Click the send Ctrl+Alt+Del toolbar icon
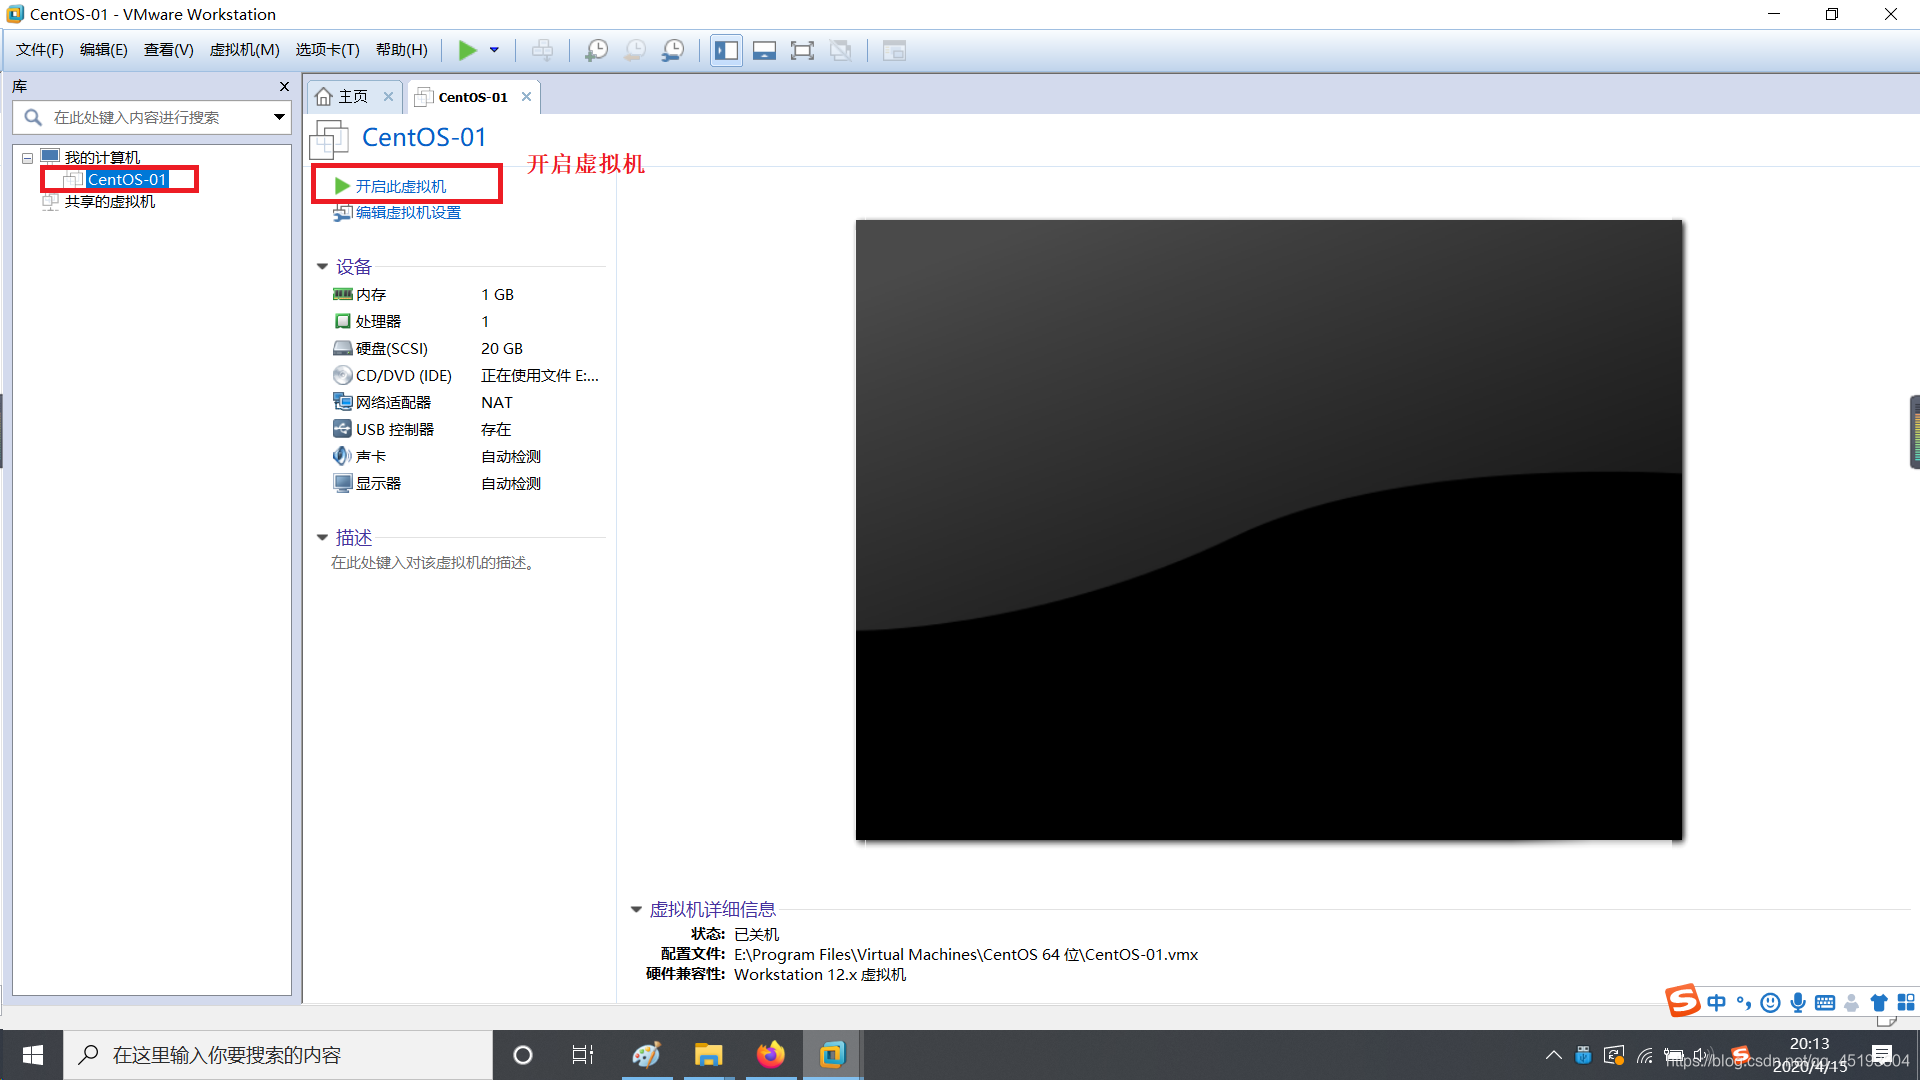 [x=542, y=50]
